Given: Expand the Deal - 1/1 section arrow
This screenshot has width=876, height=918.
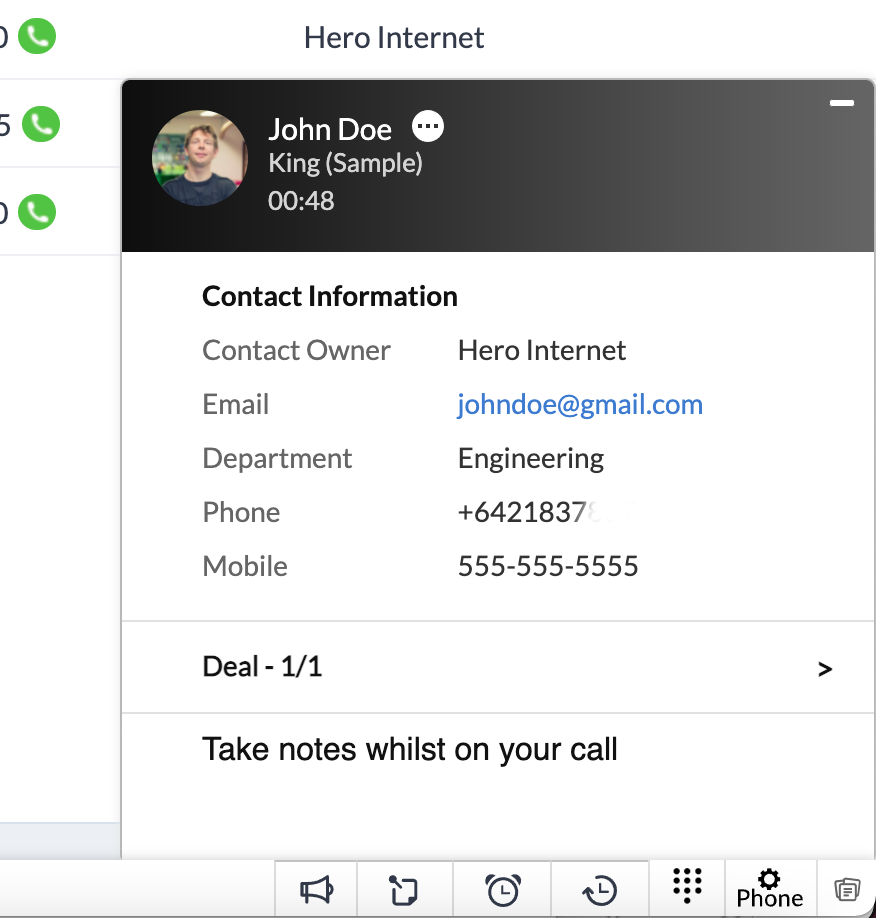Looking at the screenshot, I should coord(825,669).
